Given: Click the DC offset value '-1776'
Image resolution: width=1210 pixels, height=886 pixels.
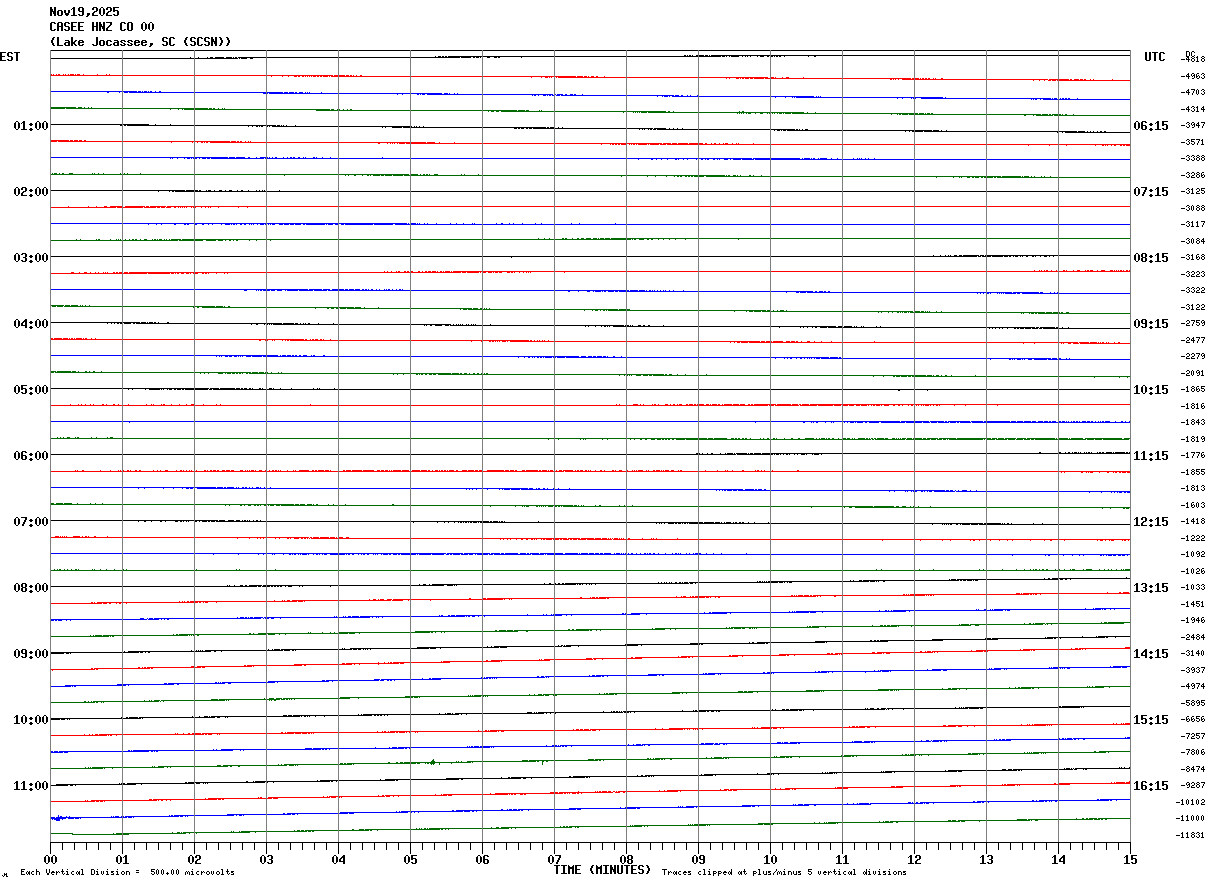Looking at the screenshot, I should coord(1193,455).
